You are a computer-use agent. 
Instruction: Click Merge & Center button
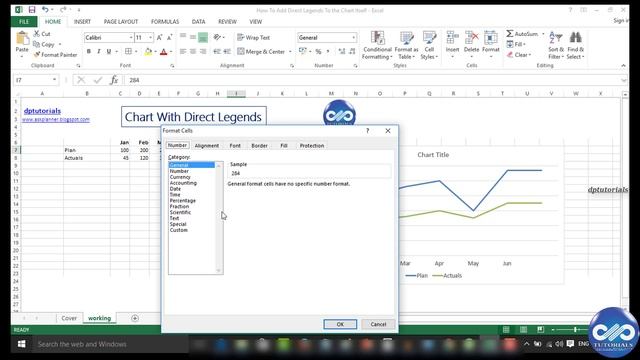261,51
